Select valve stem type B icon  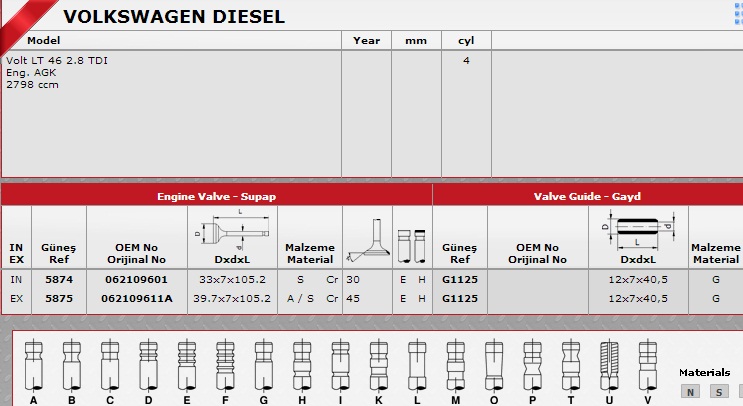(72, 365)
